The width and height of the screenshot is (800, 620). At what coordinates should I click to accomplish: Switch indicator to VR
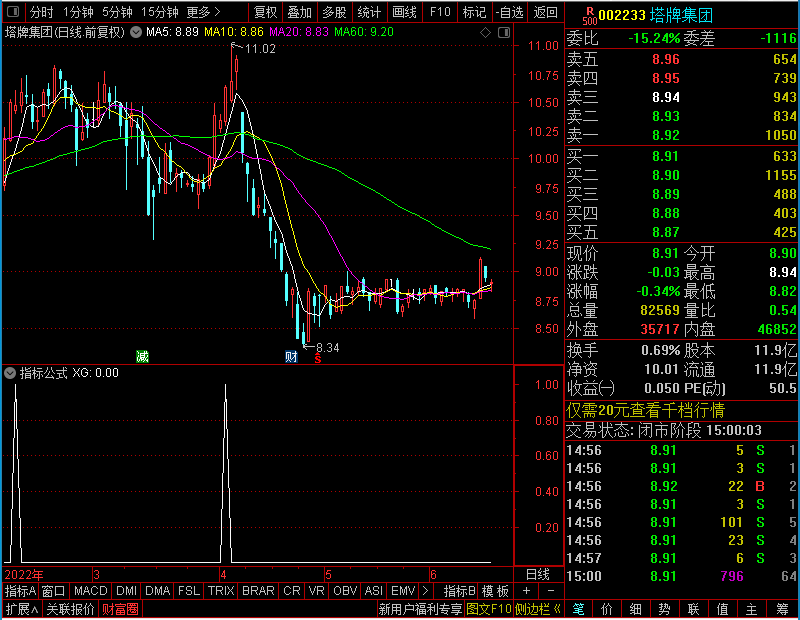316,591
